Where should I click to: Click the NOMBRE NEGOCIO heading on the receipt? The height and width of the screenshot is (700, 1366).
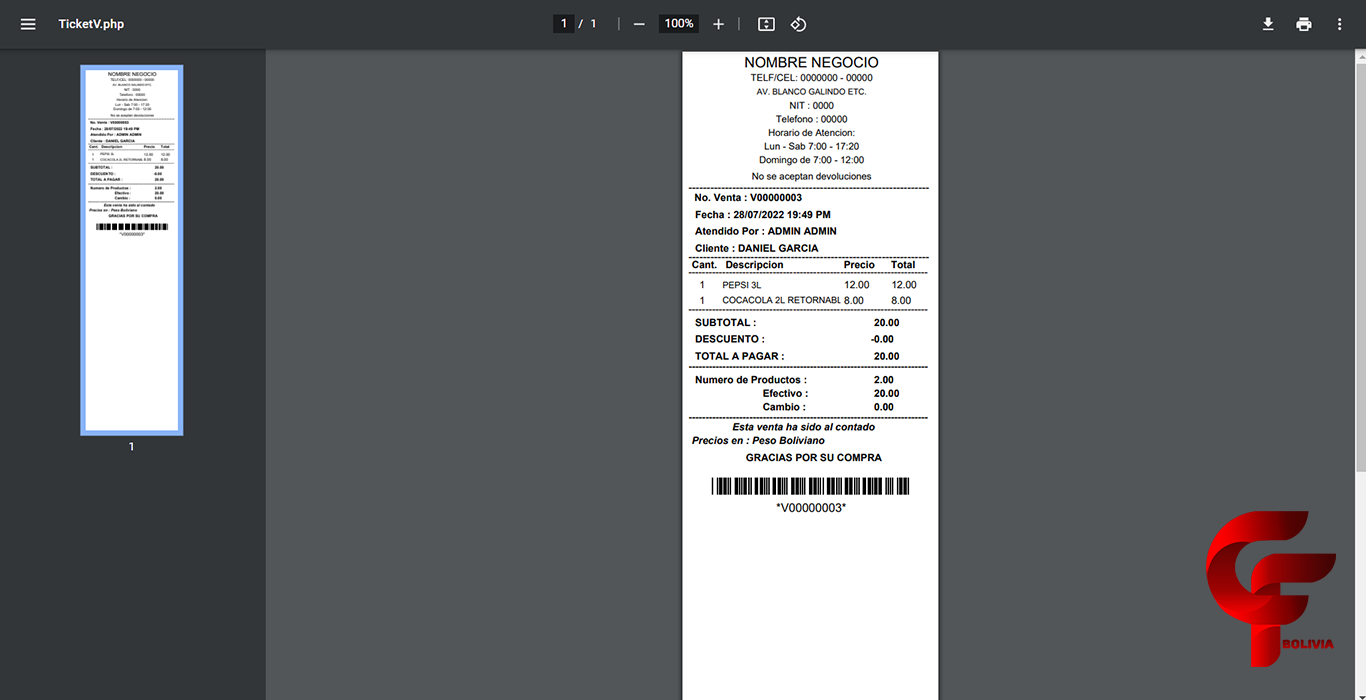[x=811, y=63]
